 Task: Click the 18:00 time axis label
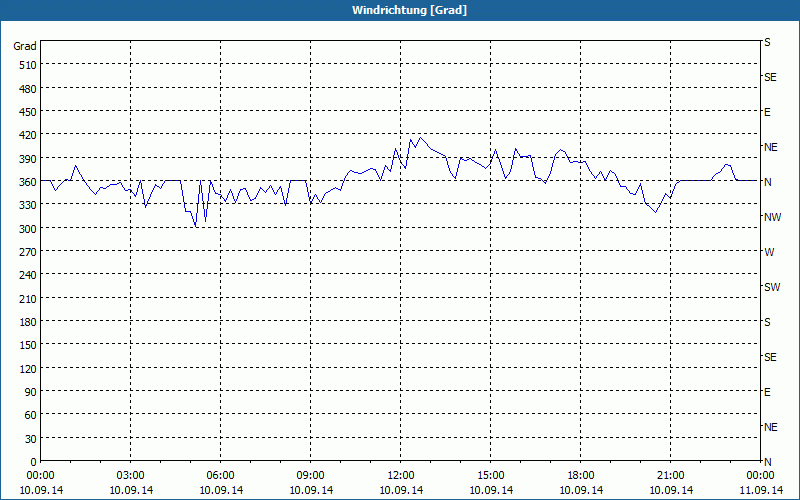tap(581, 476)
